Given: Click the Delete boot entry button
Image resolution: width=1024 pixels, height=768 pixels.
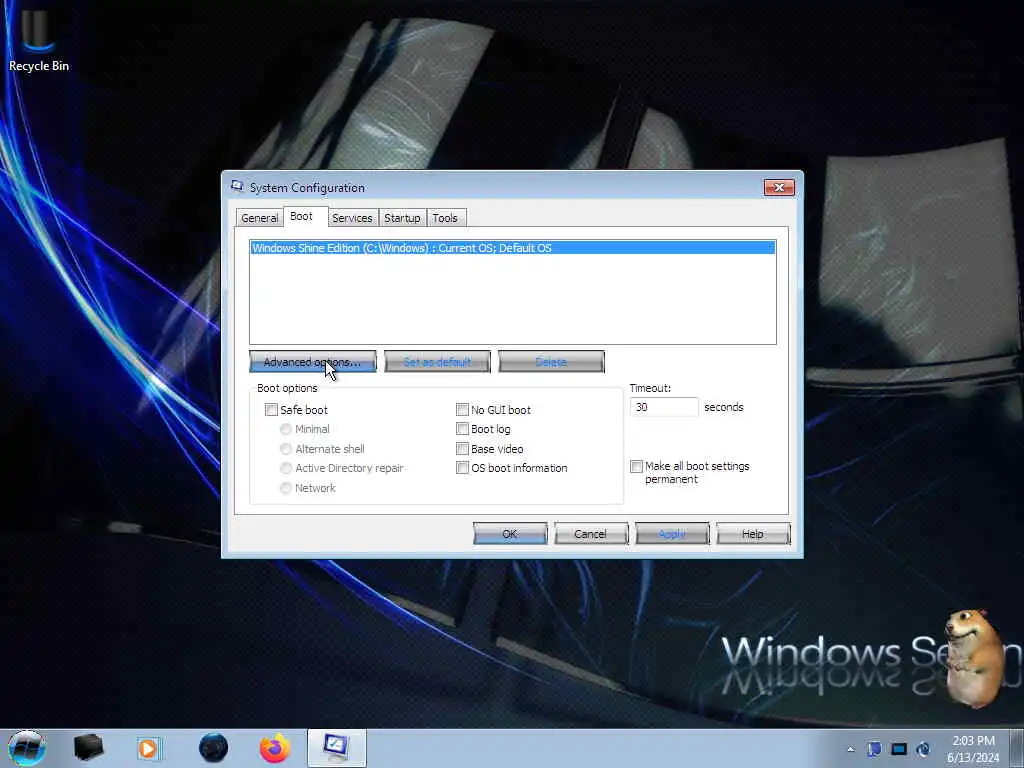Looking at the screenshot, I should pos(551,362).
